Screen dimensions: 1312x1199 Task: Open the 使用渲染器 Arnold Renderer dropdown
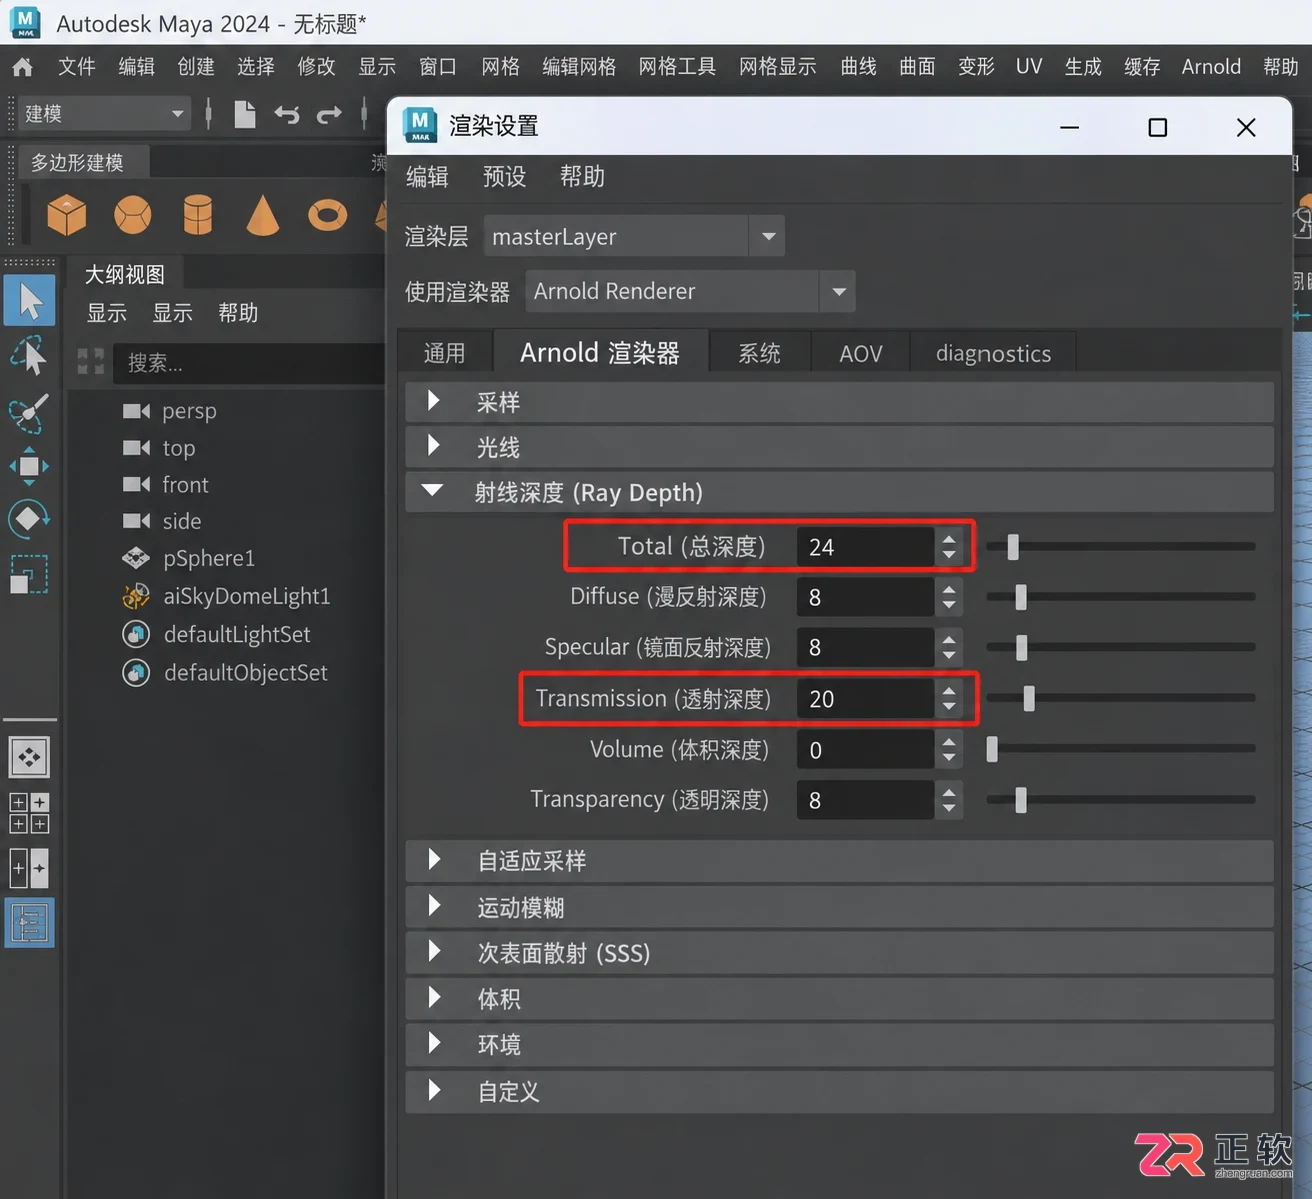tap(690, 292)
